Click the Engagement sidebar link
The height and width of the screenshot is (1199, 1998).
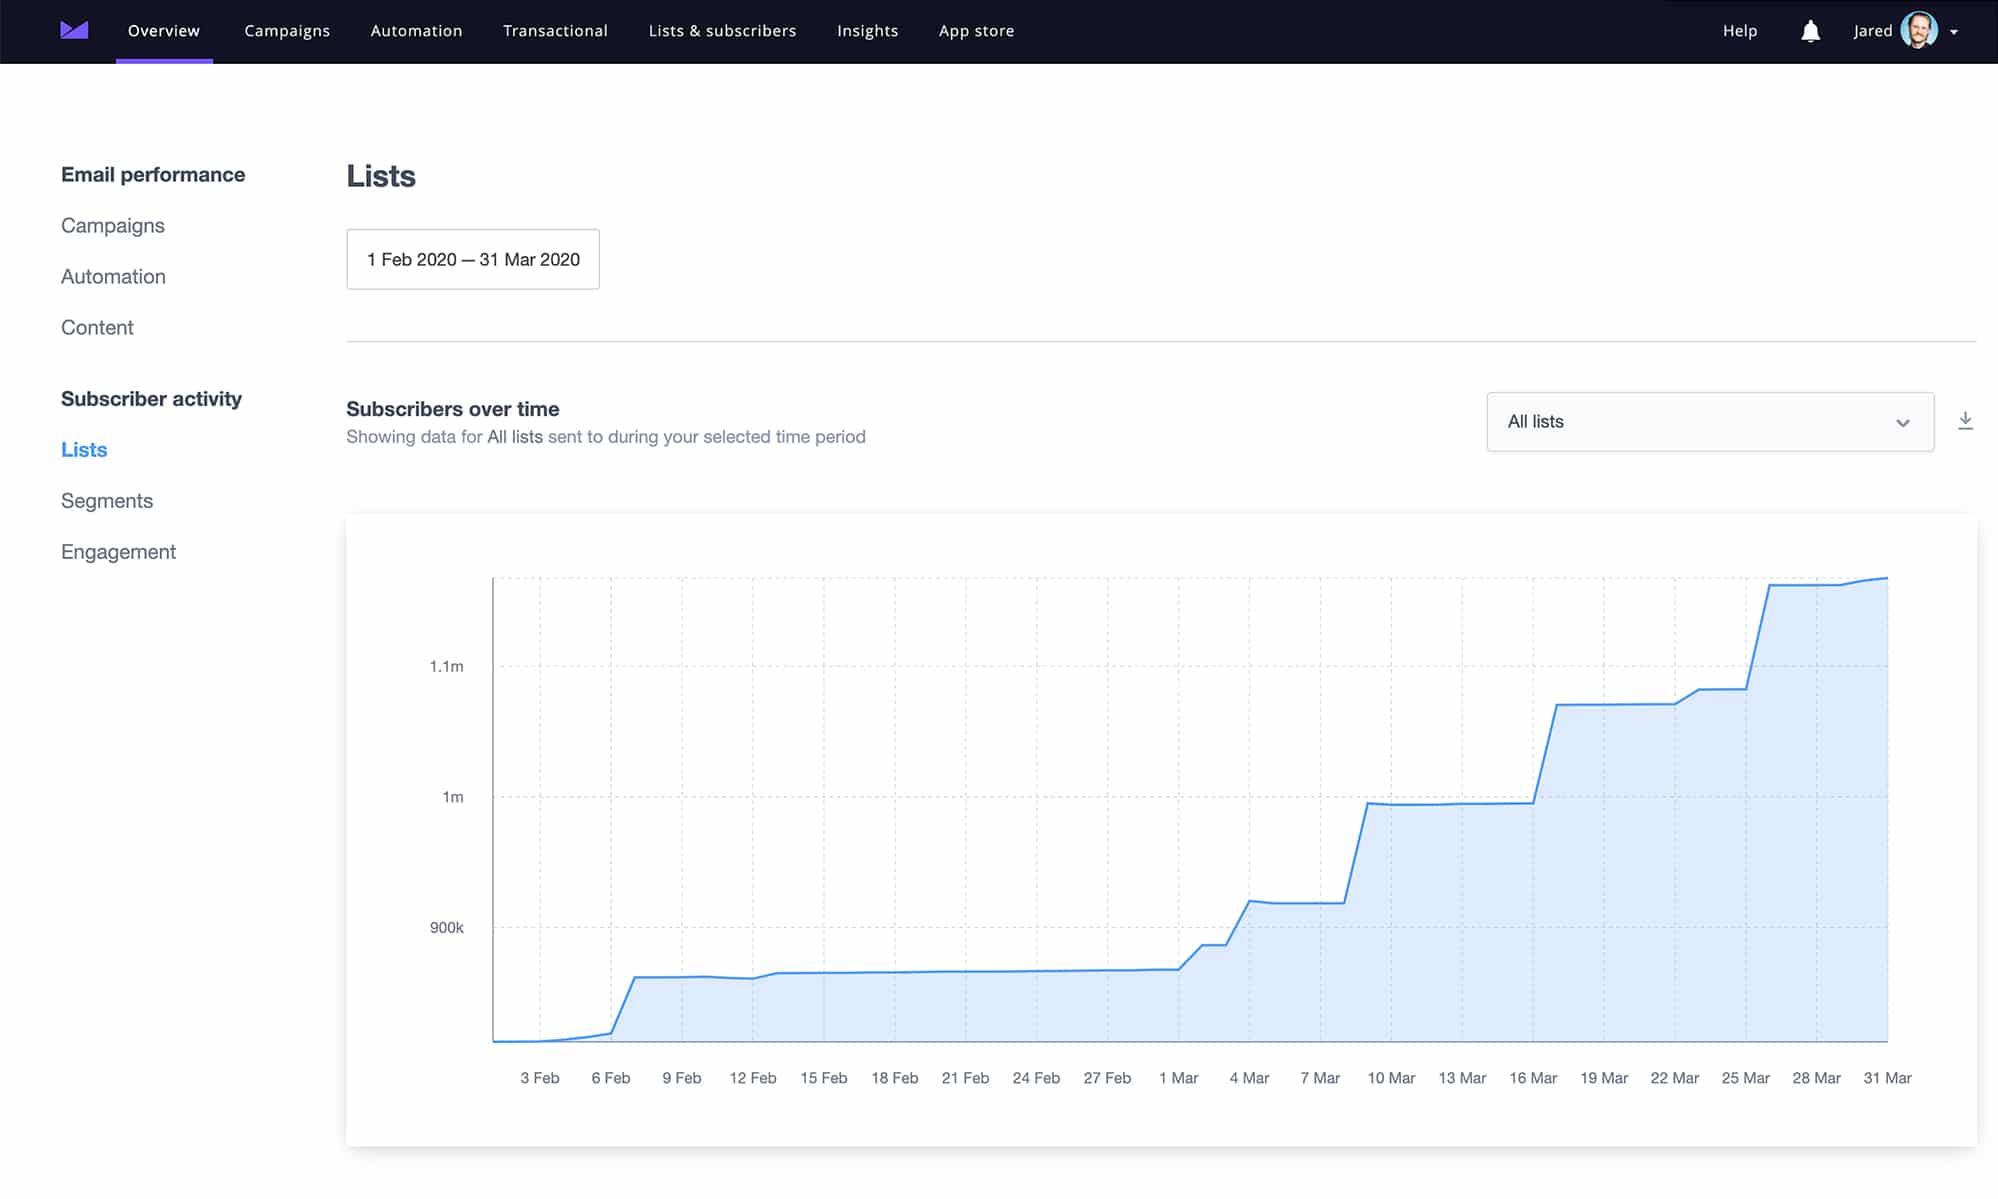[x=117, y=551]
